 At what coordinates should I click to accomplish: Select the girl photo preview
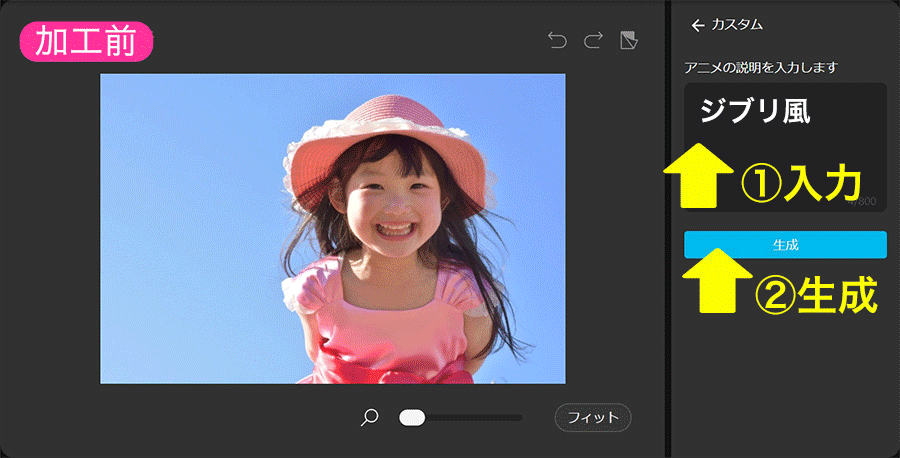pyautogui.click(x=333, y=228)
